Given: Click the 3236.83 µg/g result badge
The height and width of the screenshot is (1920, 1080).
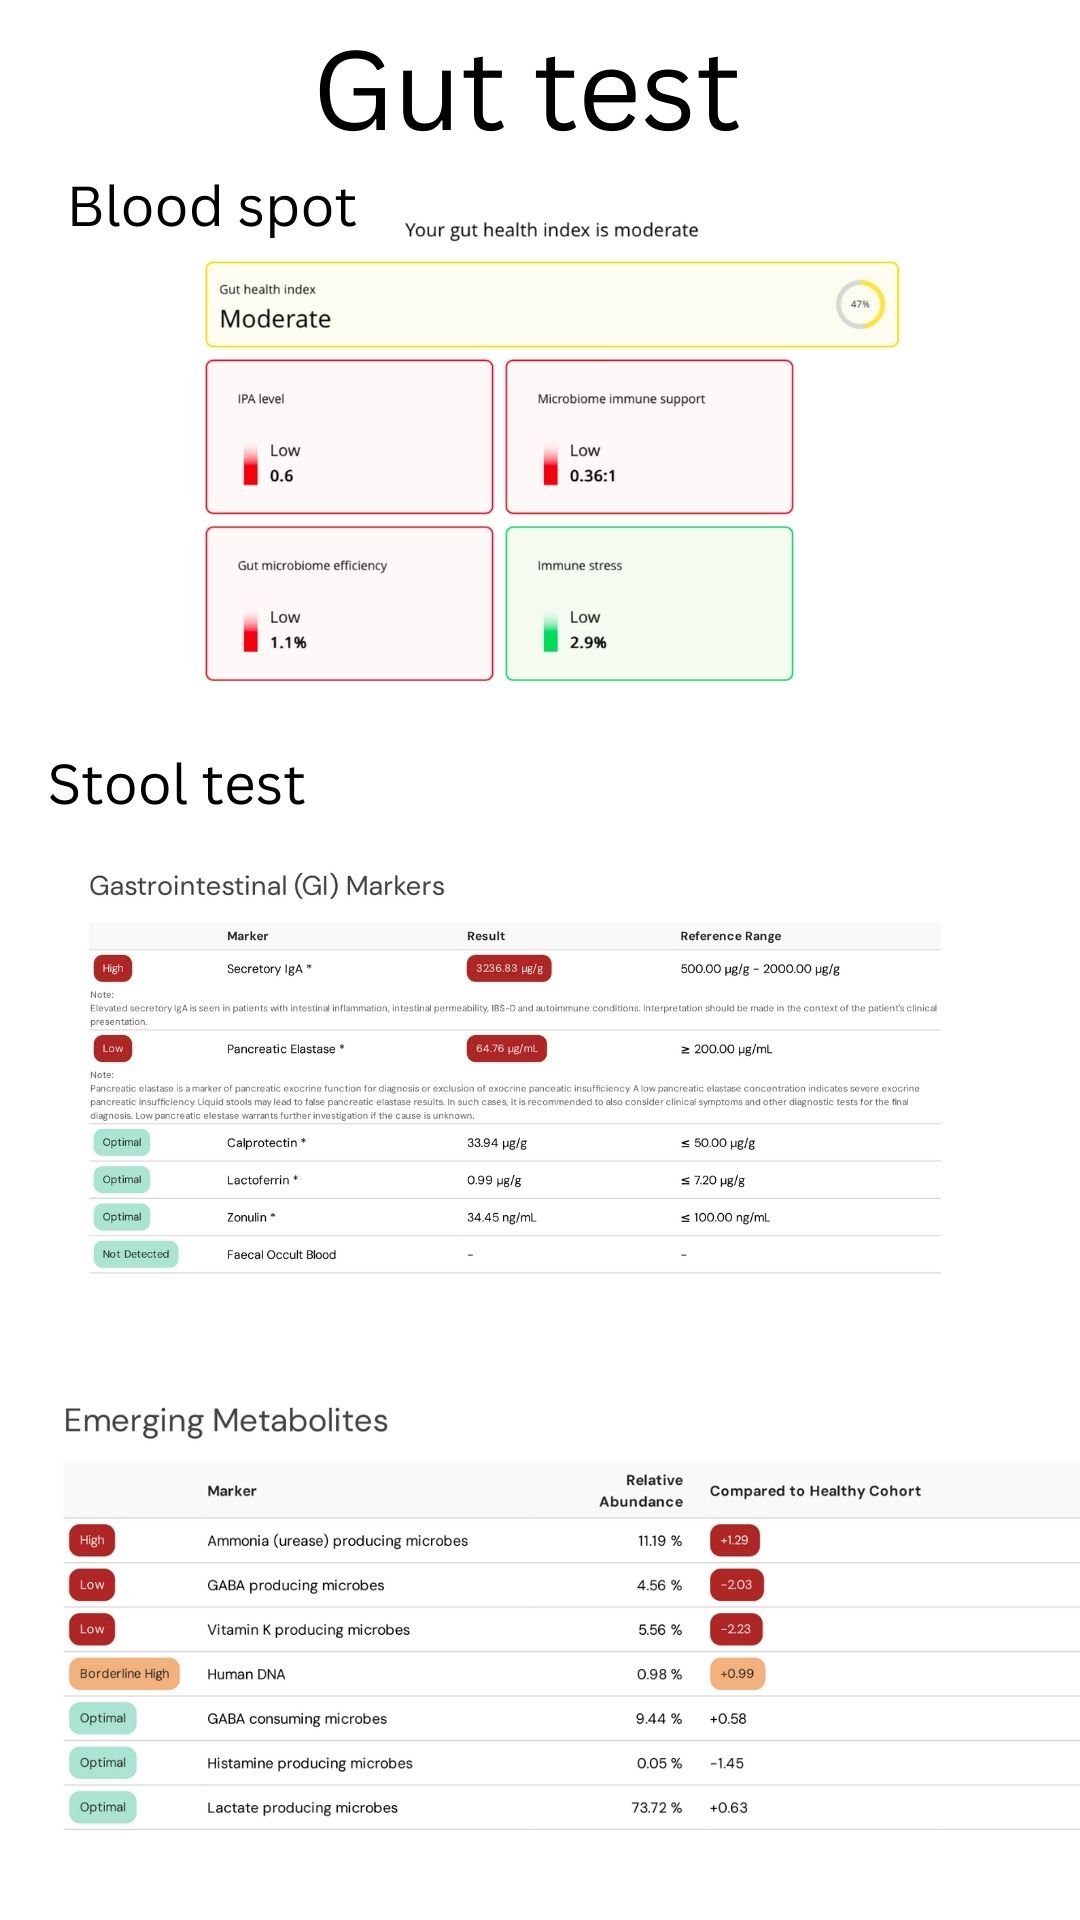Looking at the screenshot, I should [509, 968].
